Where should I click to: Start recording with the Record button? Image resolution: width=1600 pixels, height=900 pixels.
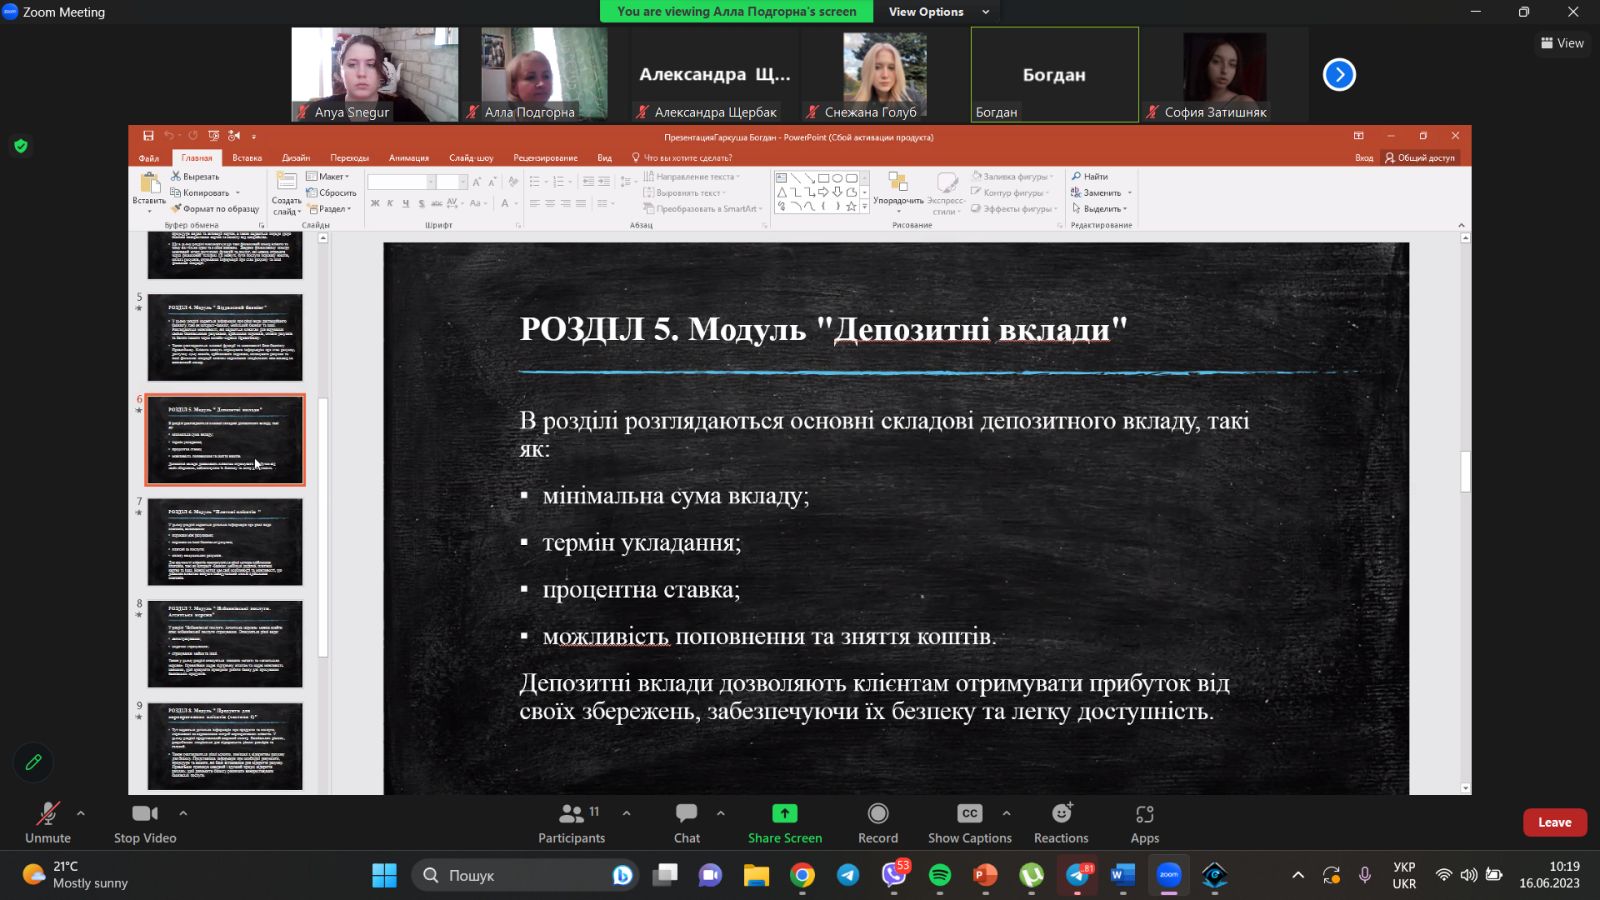877,822
